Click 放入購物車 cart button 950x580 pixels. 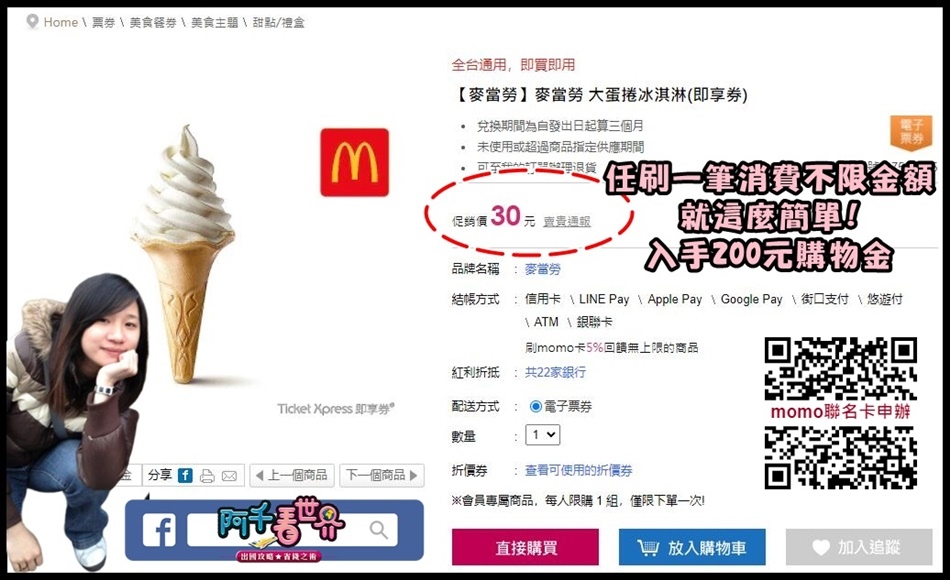point(692,547)
